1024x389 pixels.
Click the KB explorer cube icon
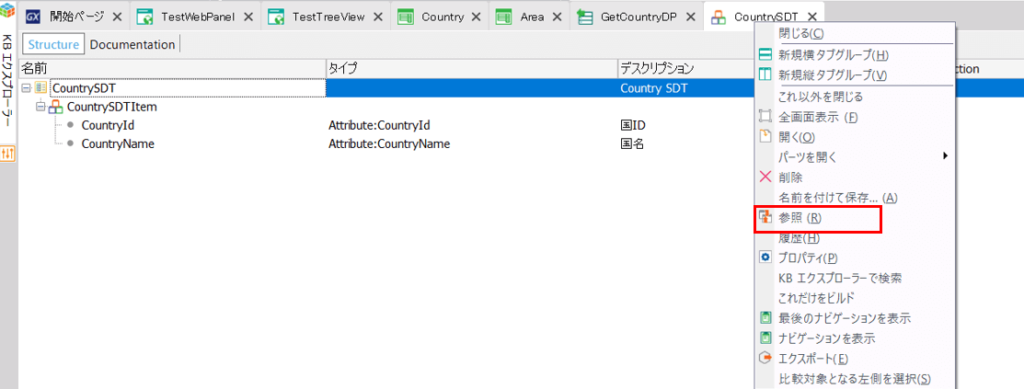7,11
